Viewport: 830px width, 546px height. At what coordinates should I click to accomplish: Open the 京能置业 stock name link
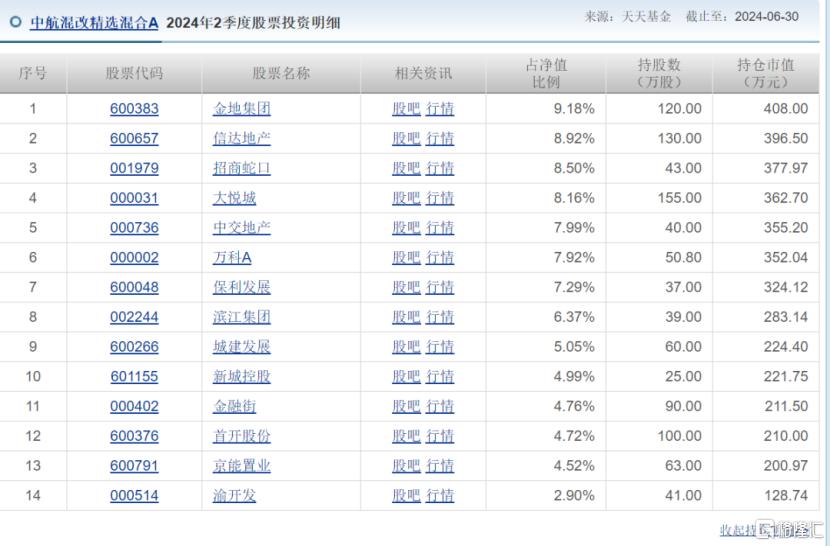click(242, 466)
